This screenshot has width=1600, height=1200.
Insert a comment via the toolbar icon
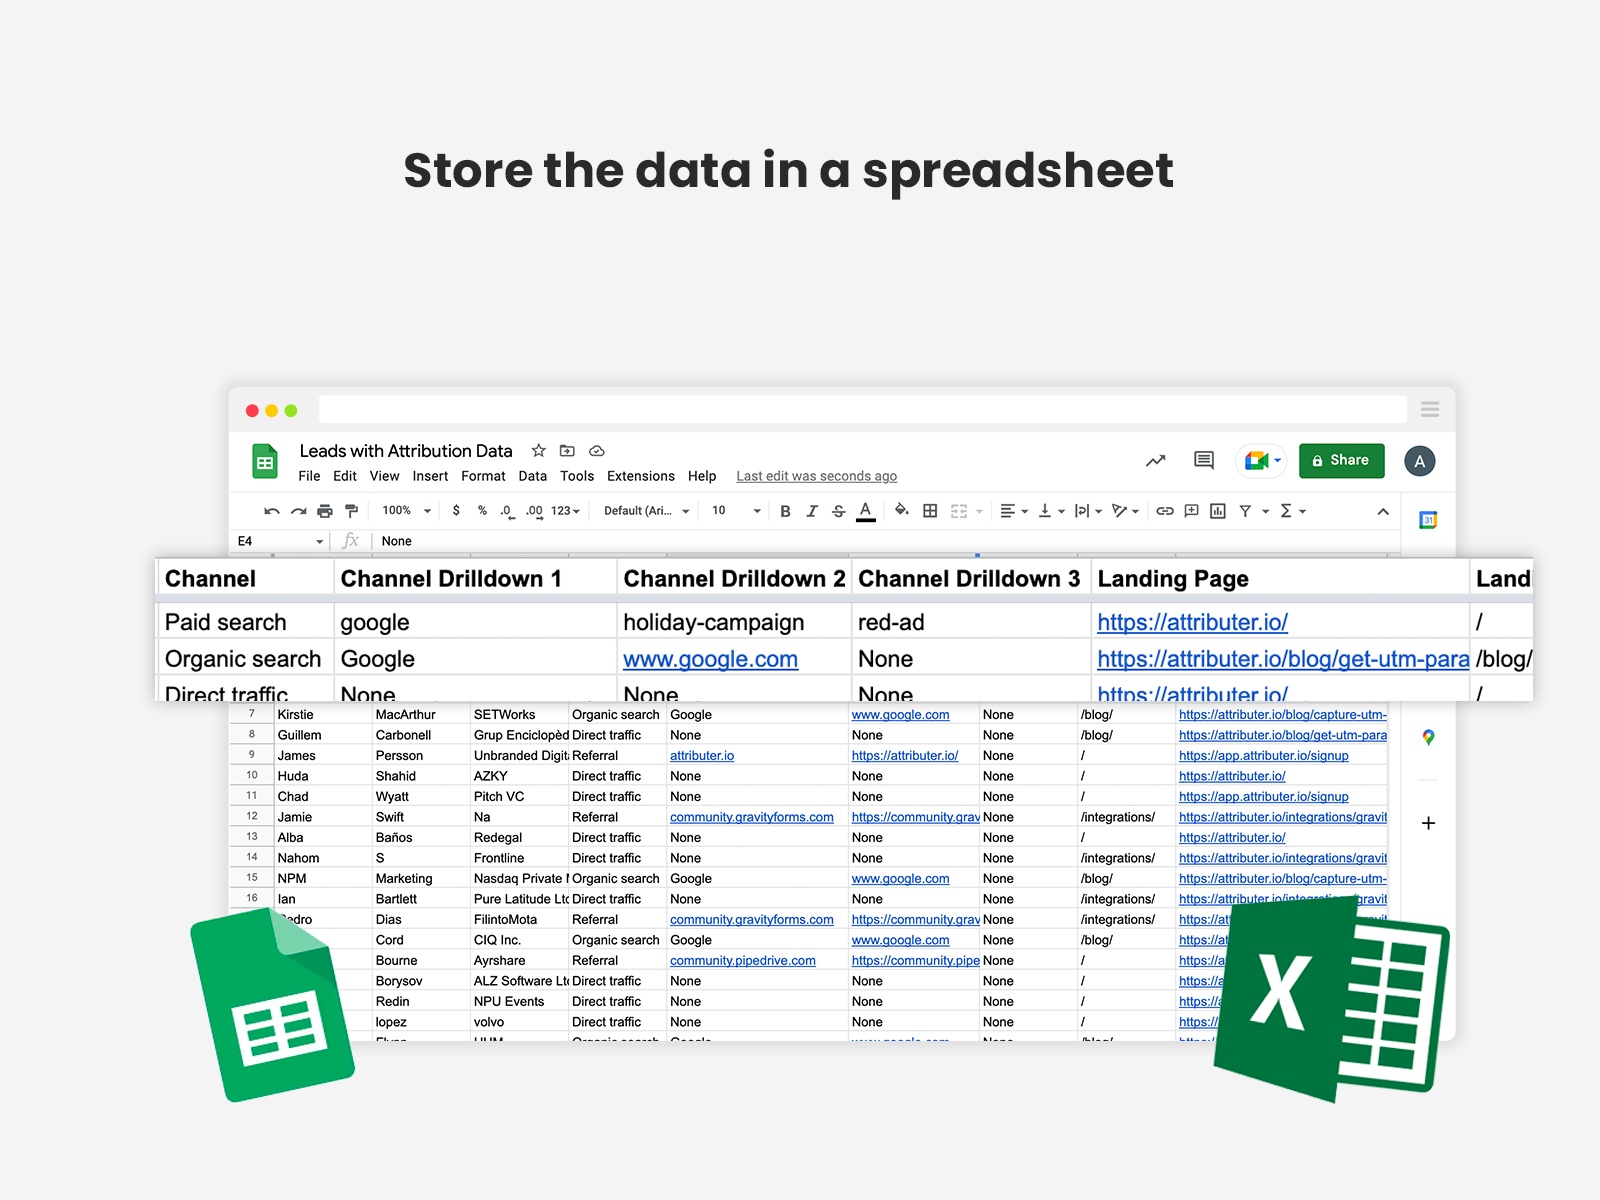[x=1190, y=510]
